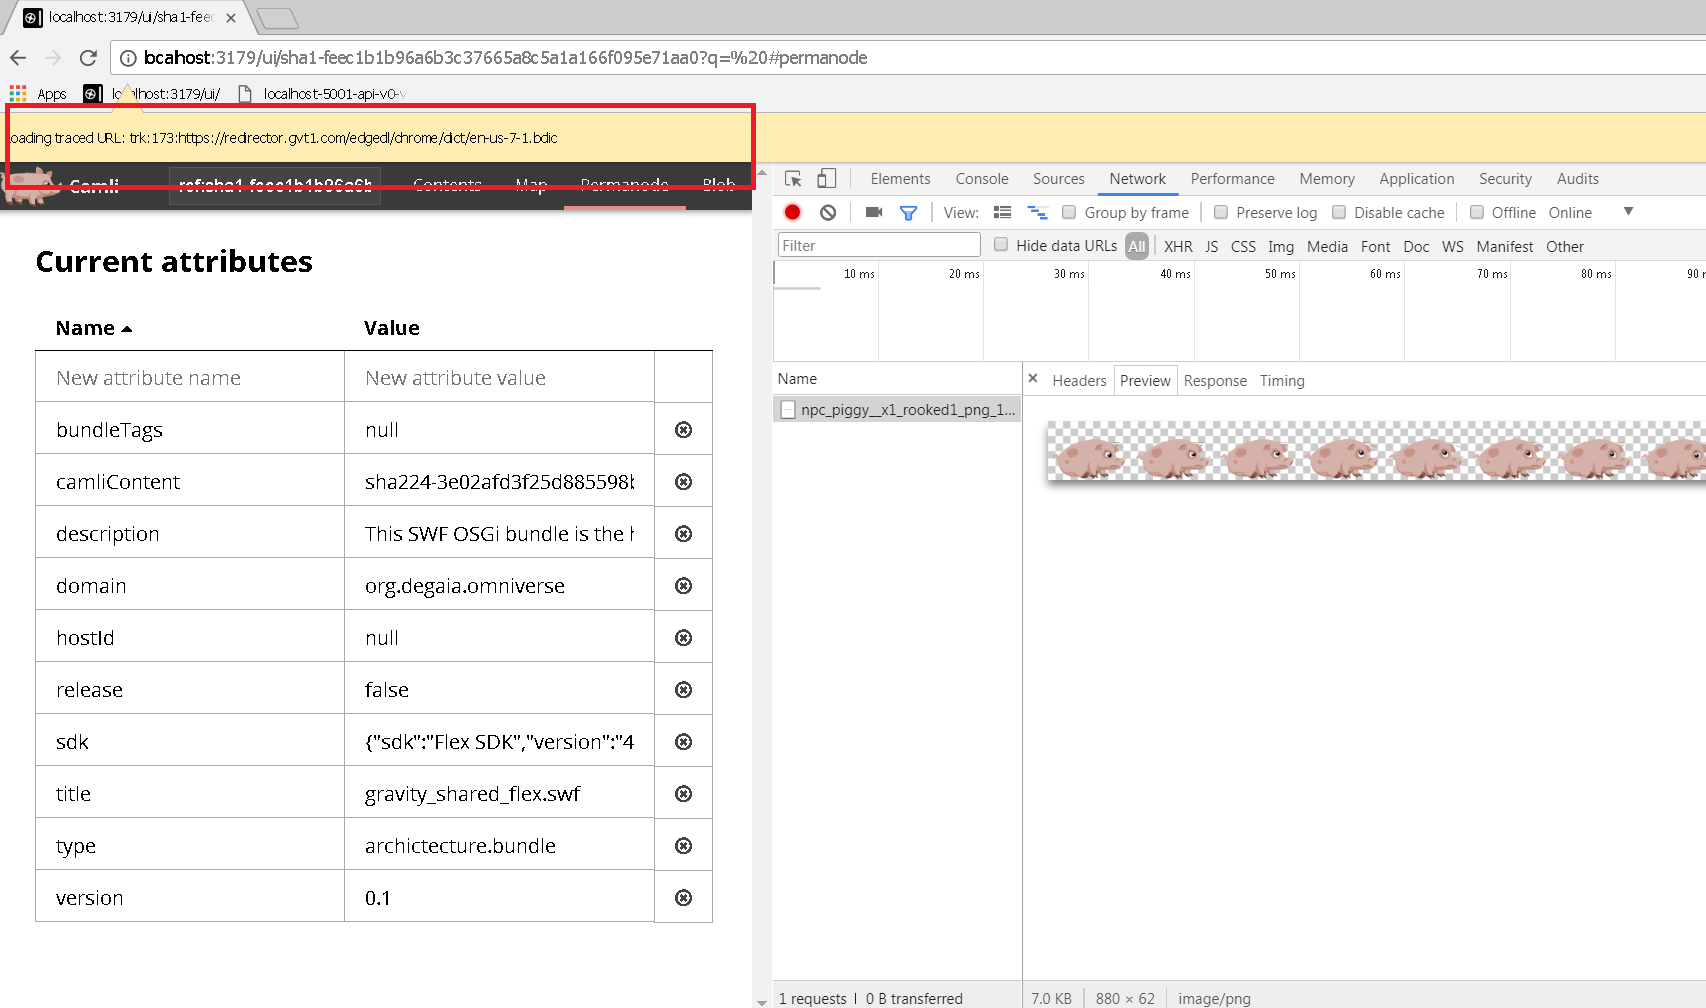Click the title value gravity_shared_flex.swf
Viewport: 1706px width, 1008px height.
tap(472, 794)
